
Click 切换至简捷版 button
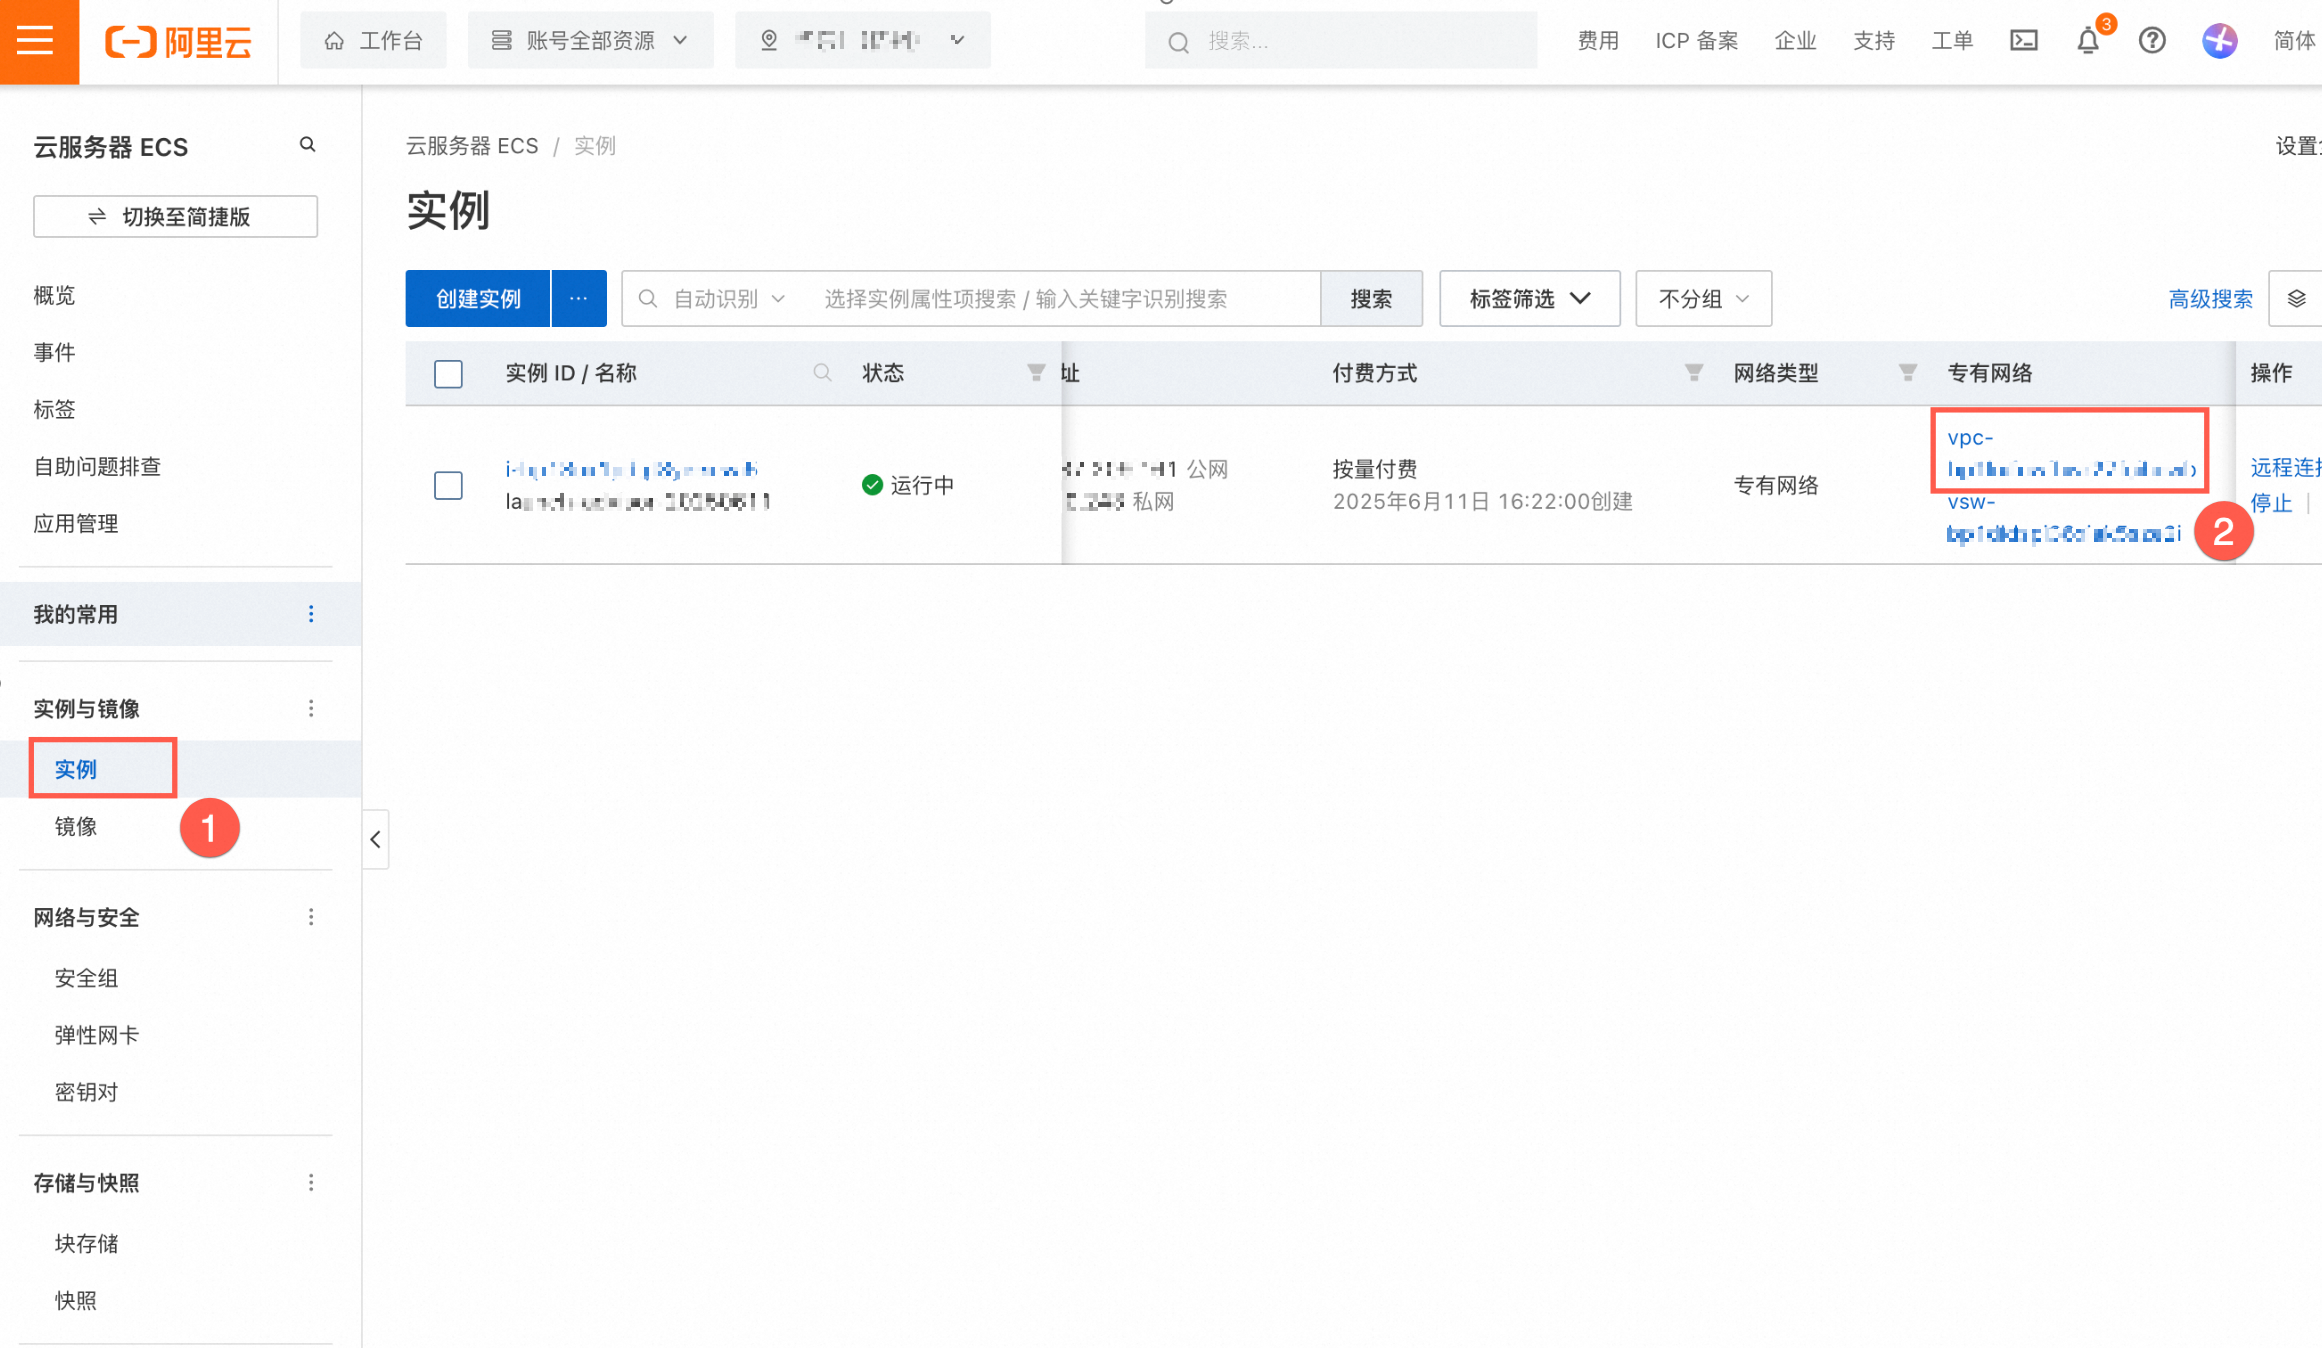click(176, 217)
